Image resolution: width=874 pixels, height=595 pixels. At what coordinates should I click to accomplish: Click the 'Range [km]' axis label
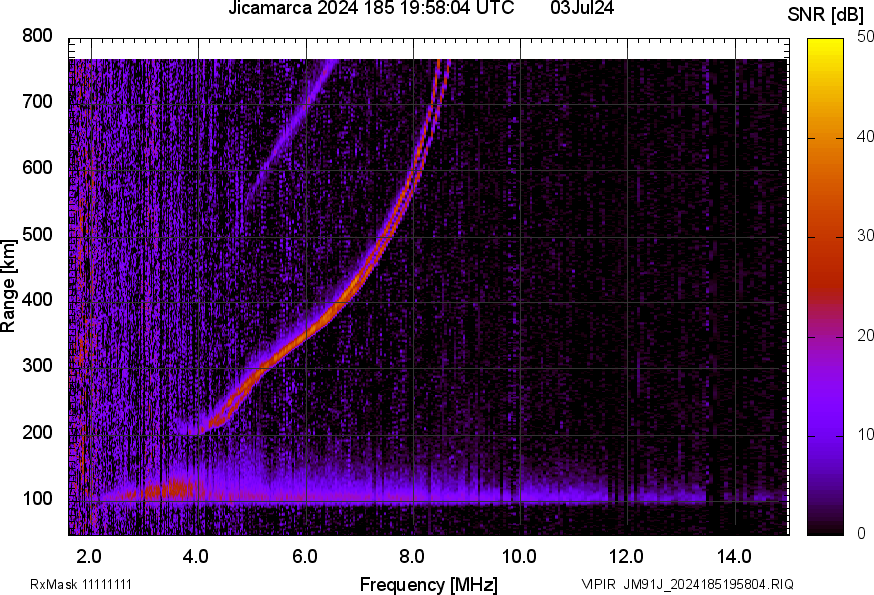click(8, 286)
